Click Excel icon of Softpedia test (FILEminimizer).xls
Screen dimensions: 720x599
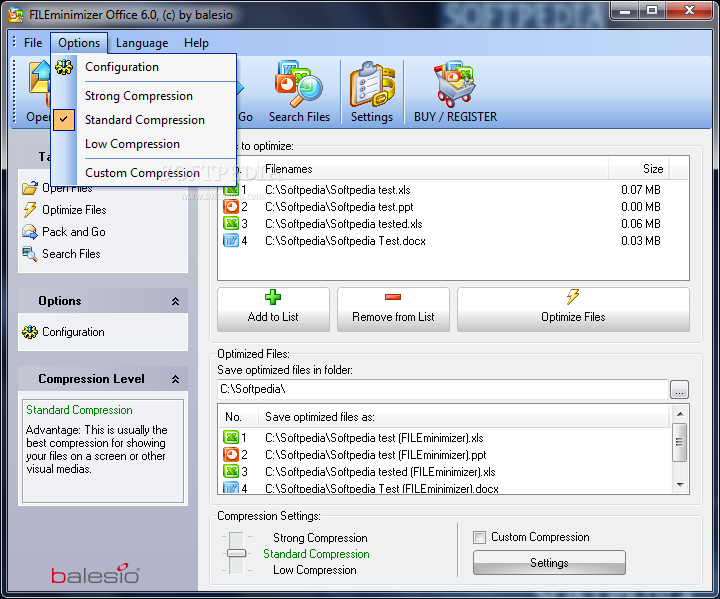pos(231,438)
